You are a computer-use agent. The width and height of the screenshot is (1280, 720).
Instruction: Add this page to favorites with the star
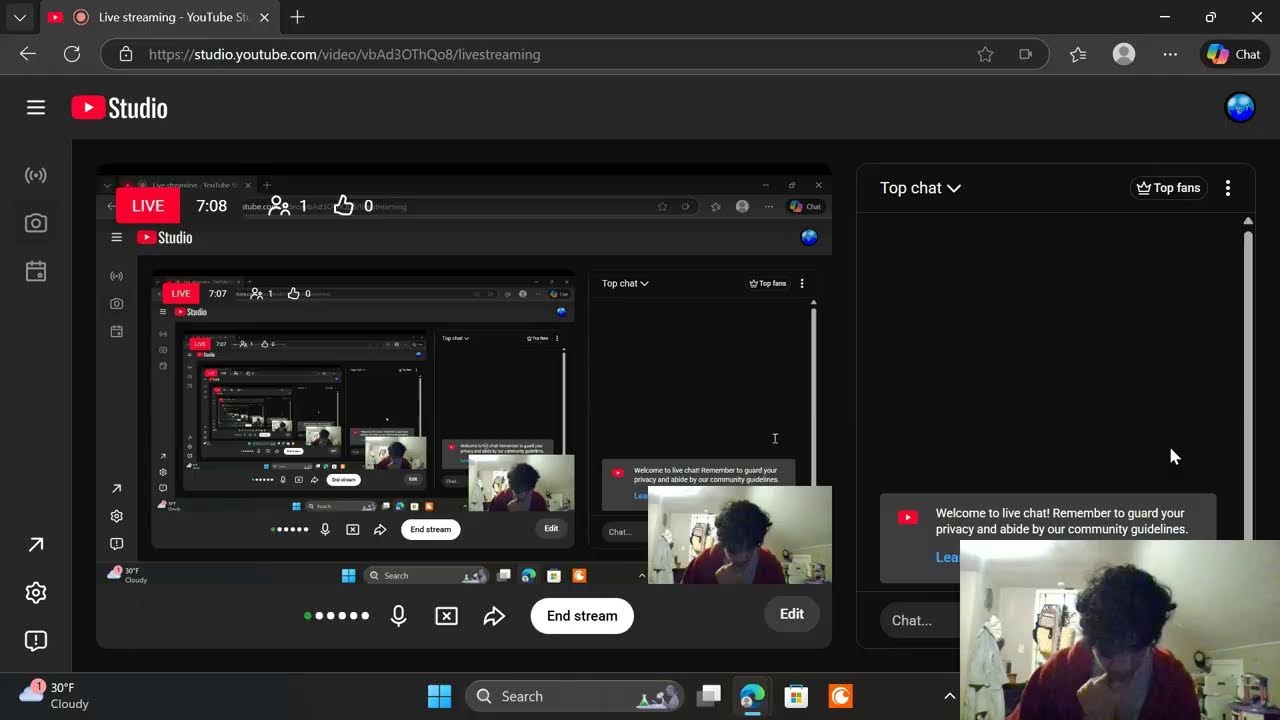coord(985,54)
